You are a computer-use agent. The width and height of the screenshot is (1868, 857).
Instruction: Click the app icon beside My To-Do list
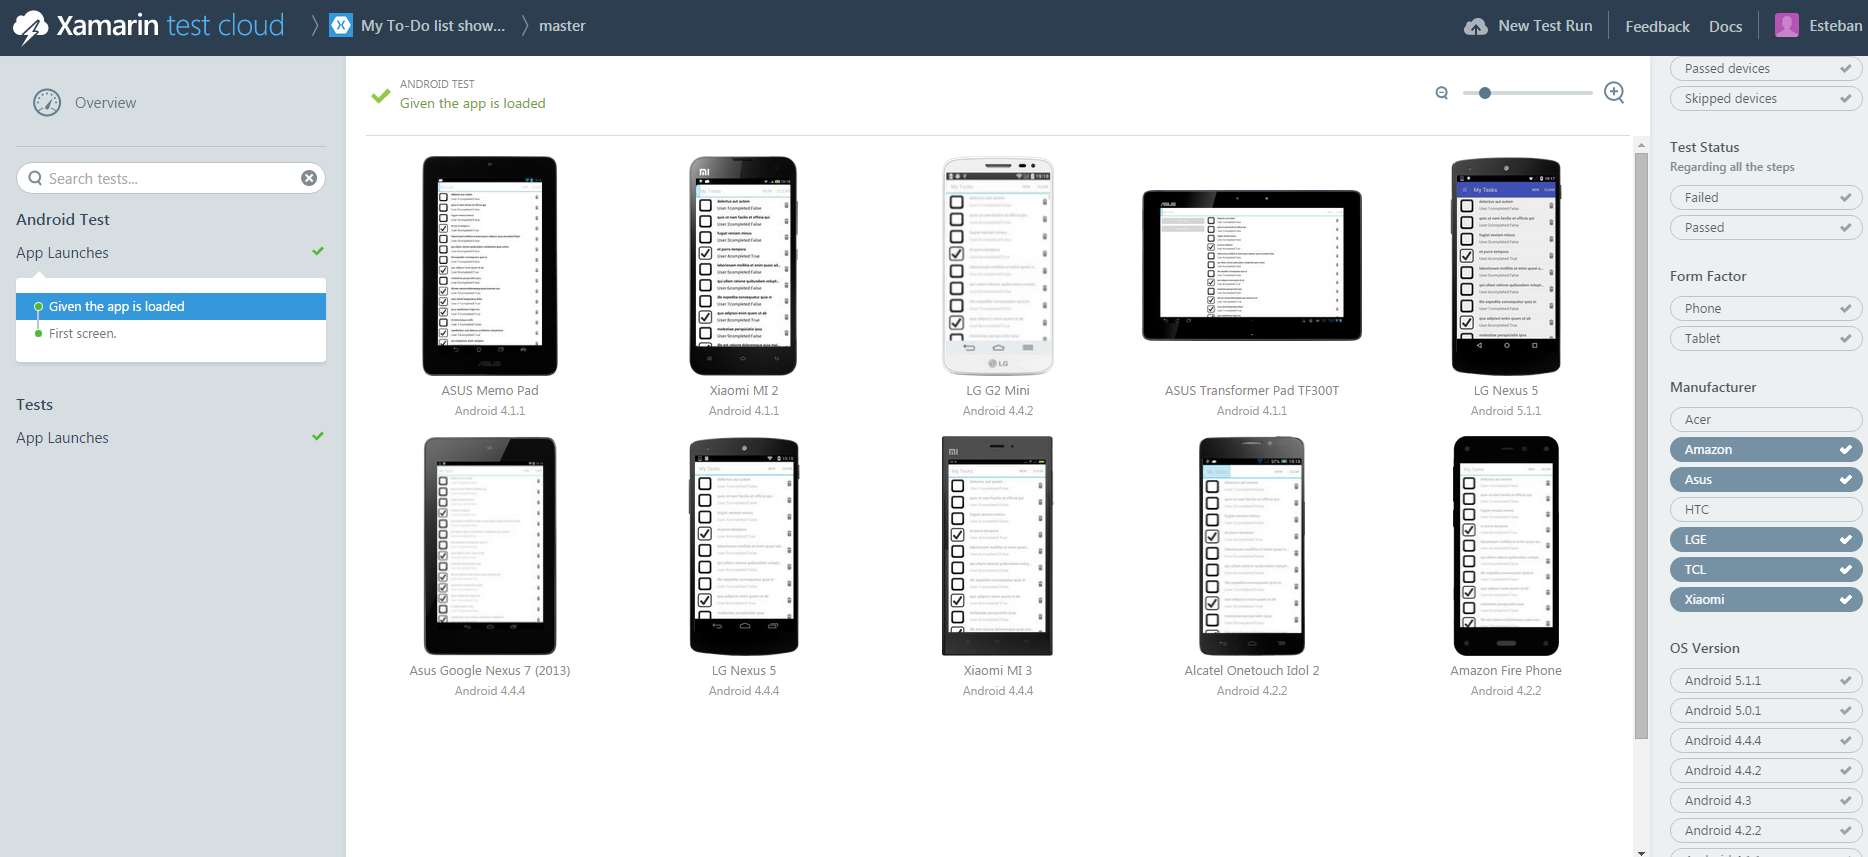pos(342,26)
